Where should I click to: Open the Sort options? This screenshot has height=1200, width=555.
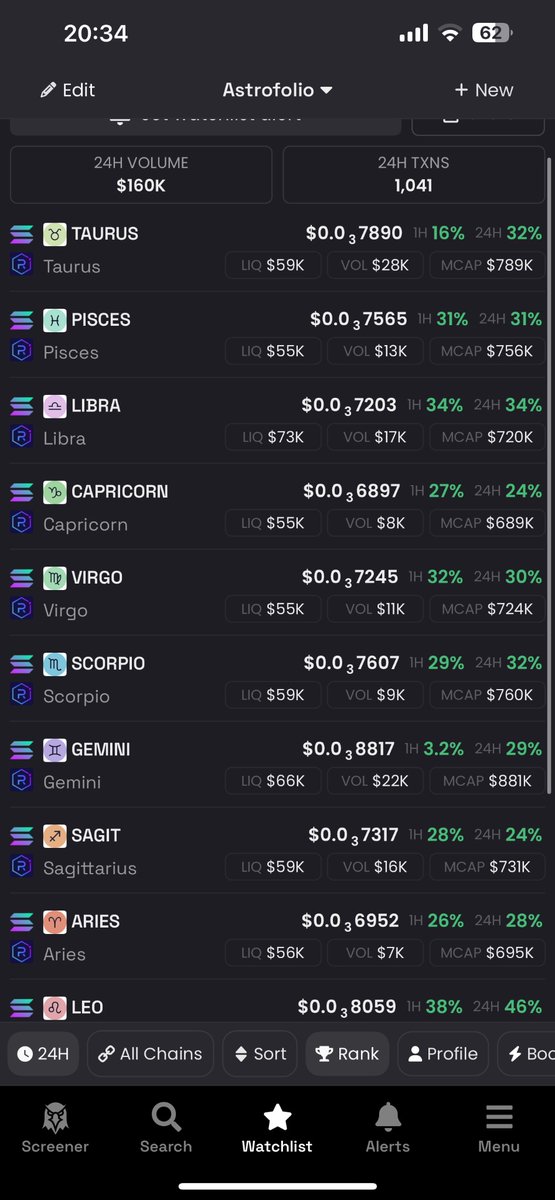pyautogui.click(x=260, y=1054)
